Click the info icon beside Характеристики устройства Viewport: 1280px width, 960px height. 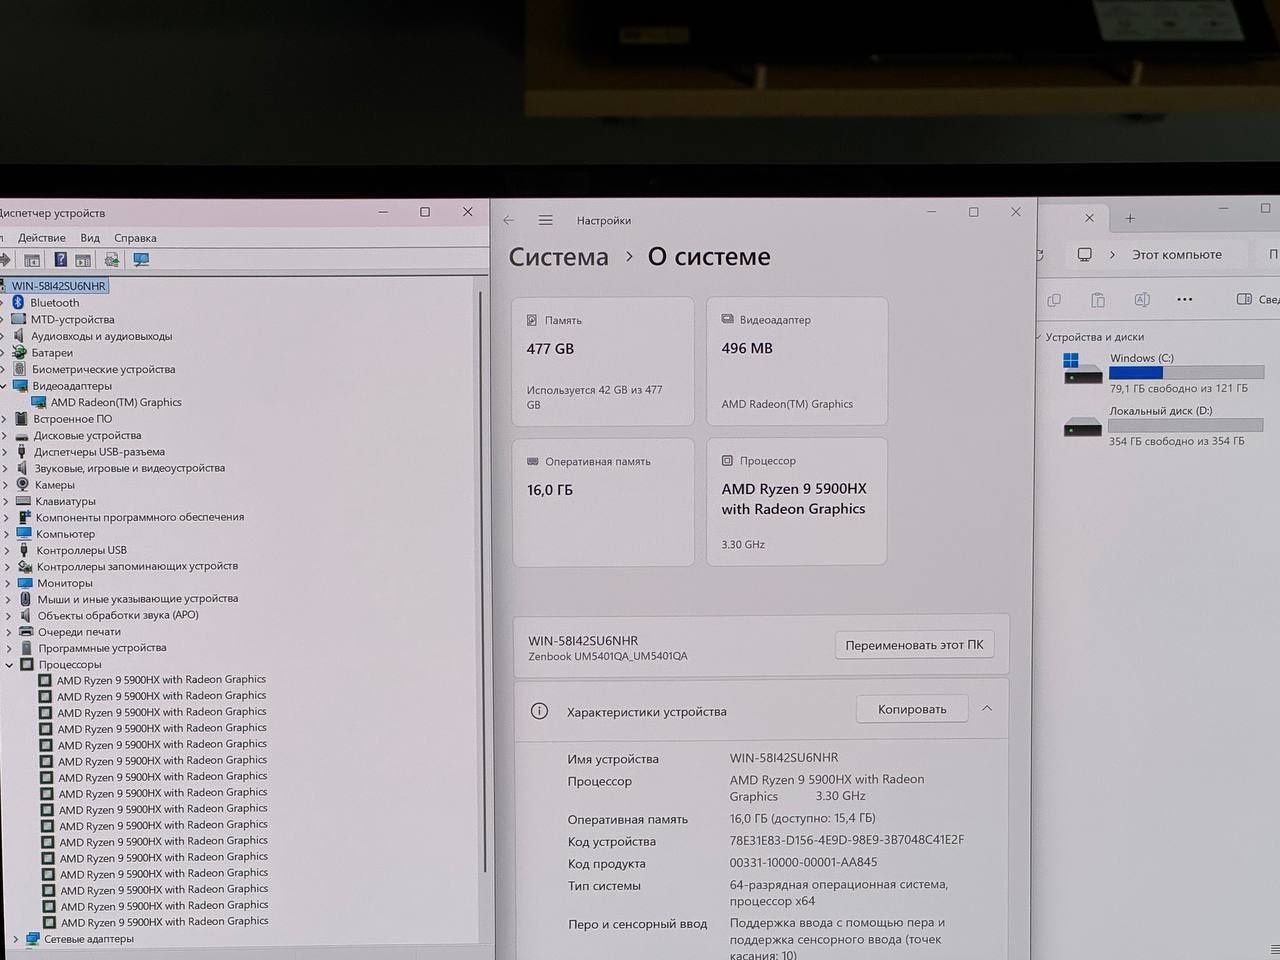(539, 711)
